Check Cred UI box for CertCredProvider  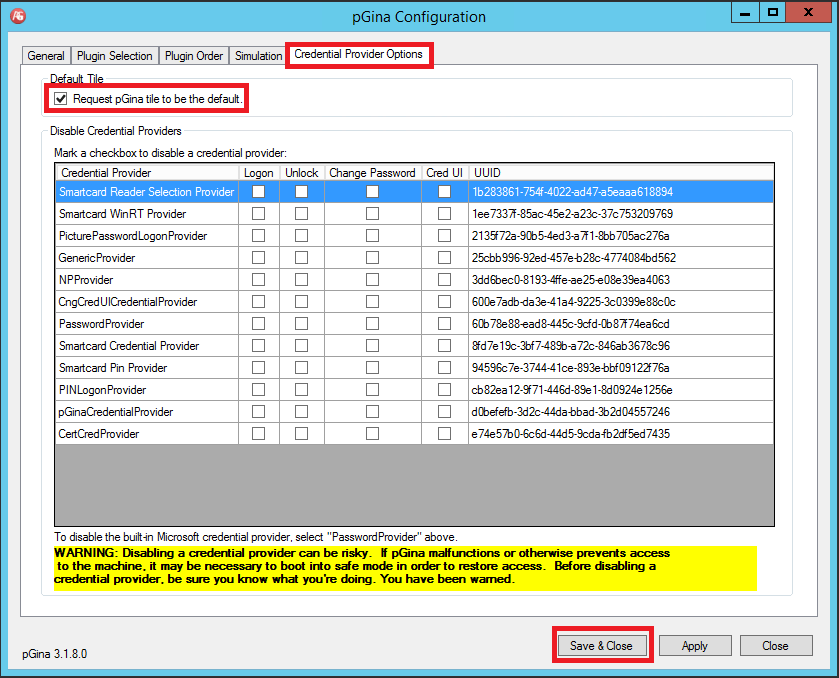(x=444, y=434)
